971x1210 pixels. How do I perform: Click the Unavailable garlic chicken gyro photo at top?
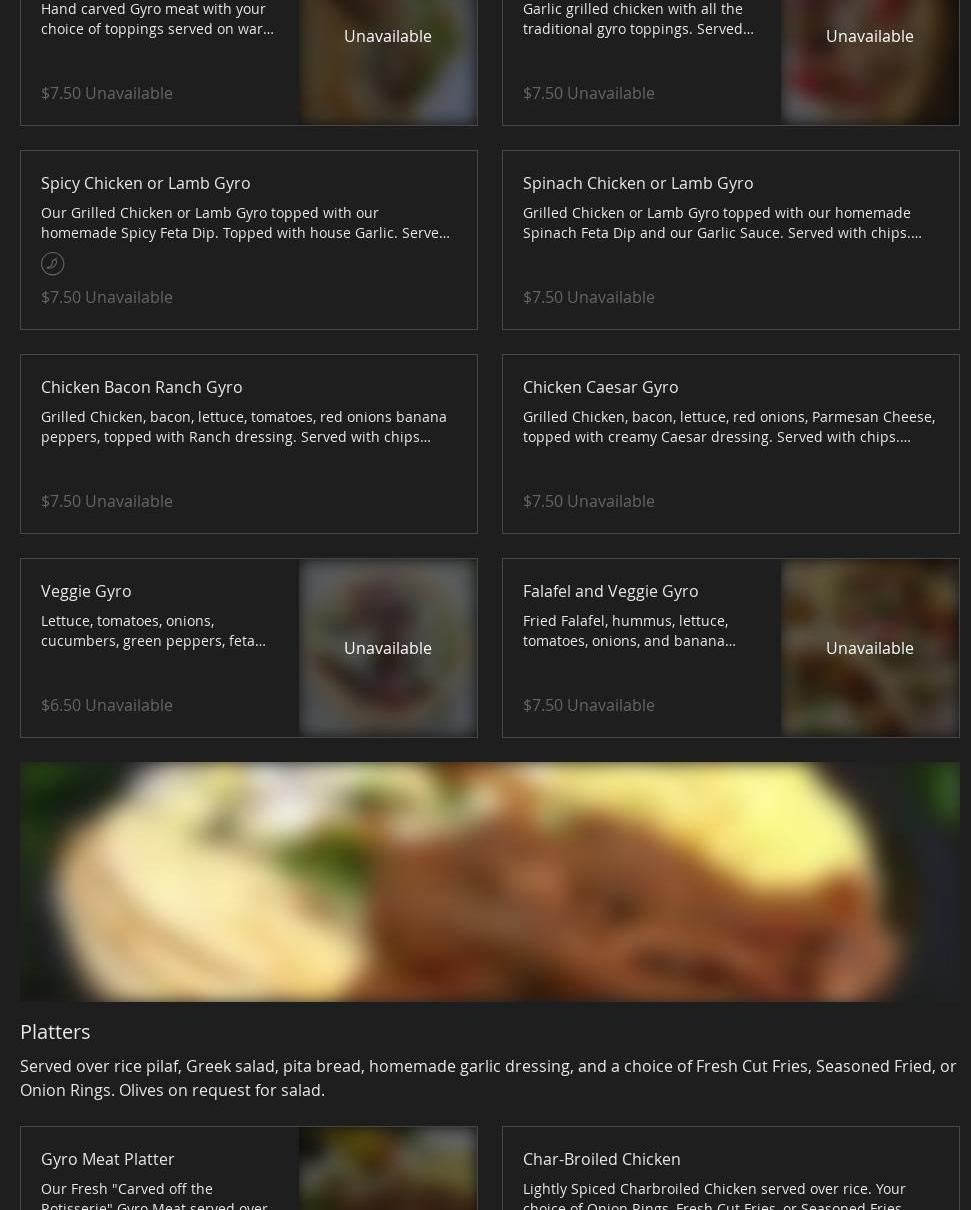870,61
